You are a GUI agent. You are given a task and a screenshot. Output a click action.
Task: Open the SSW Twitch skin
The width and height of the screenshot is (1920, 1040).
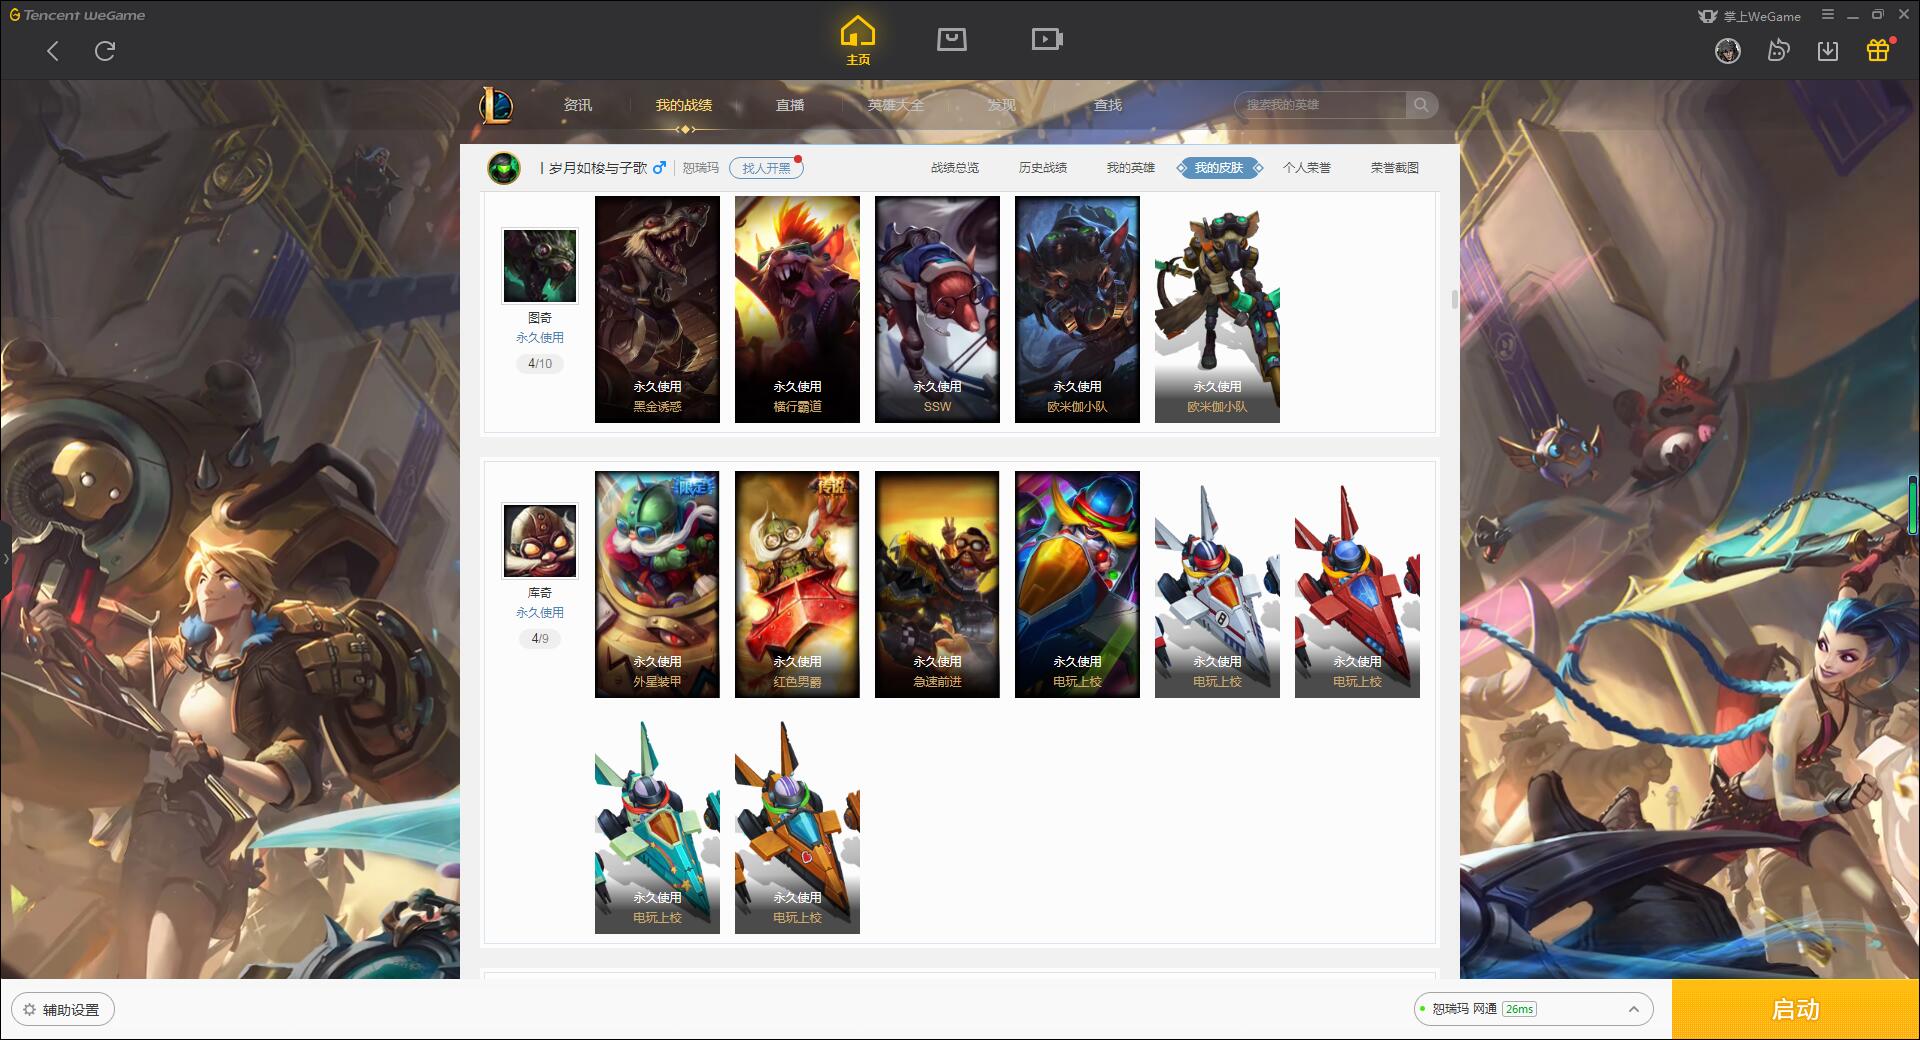[937, 309]
